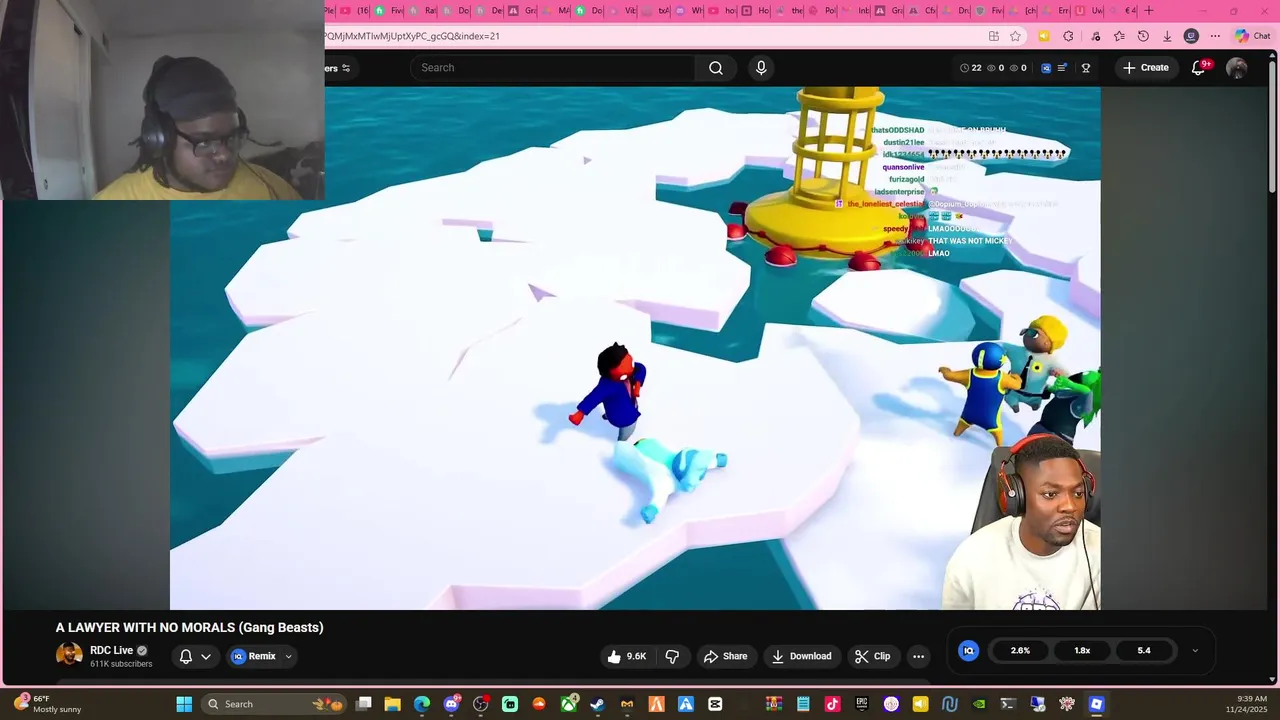This screenshot has height=720, width=1280.
Task: Bookmark this page with the star icon
Action: pos(1016,36)
